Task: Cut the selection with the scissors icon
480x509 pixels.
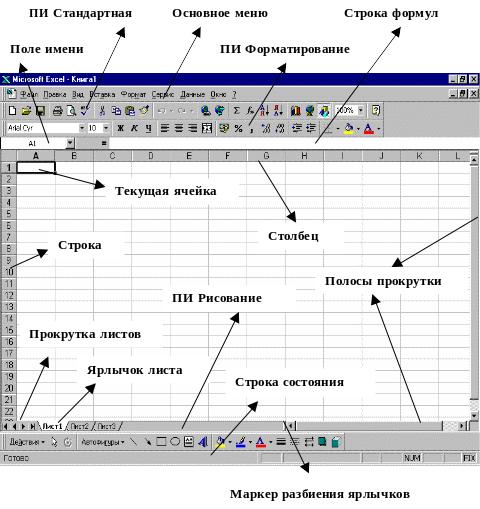Action: (102, 111)
